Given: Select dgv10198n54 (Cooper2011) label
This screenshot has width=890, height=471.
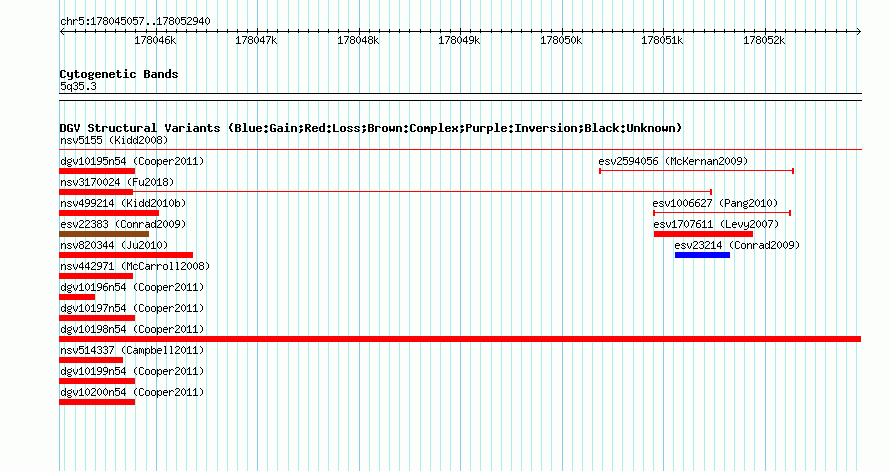Looking at the screenshot, I should pyautogui.click(x=132, y=329).
